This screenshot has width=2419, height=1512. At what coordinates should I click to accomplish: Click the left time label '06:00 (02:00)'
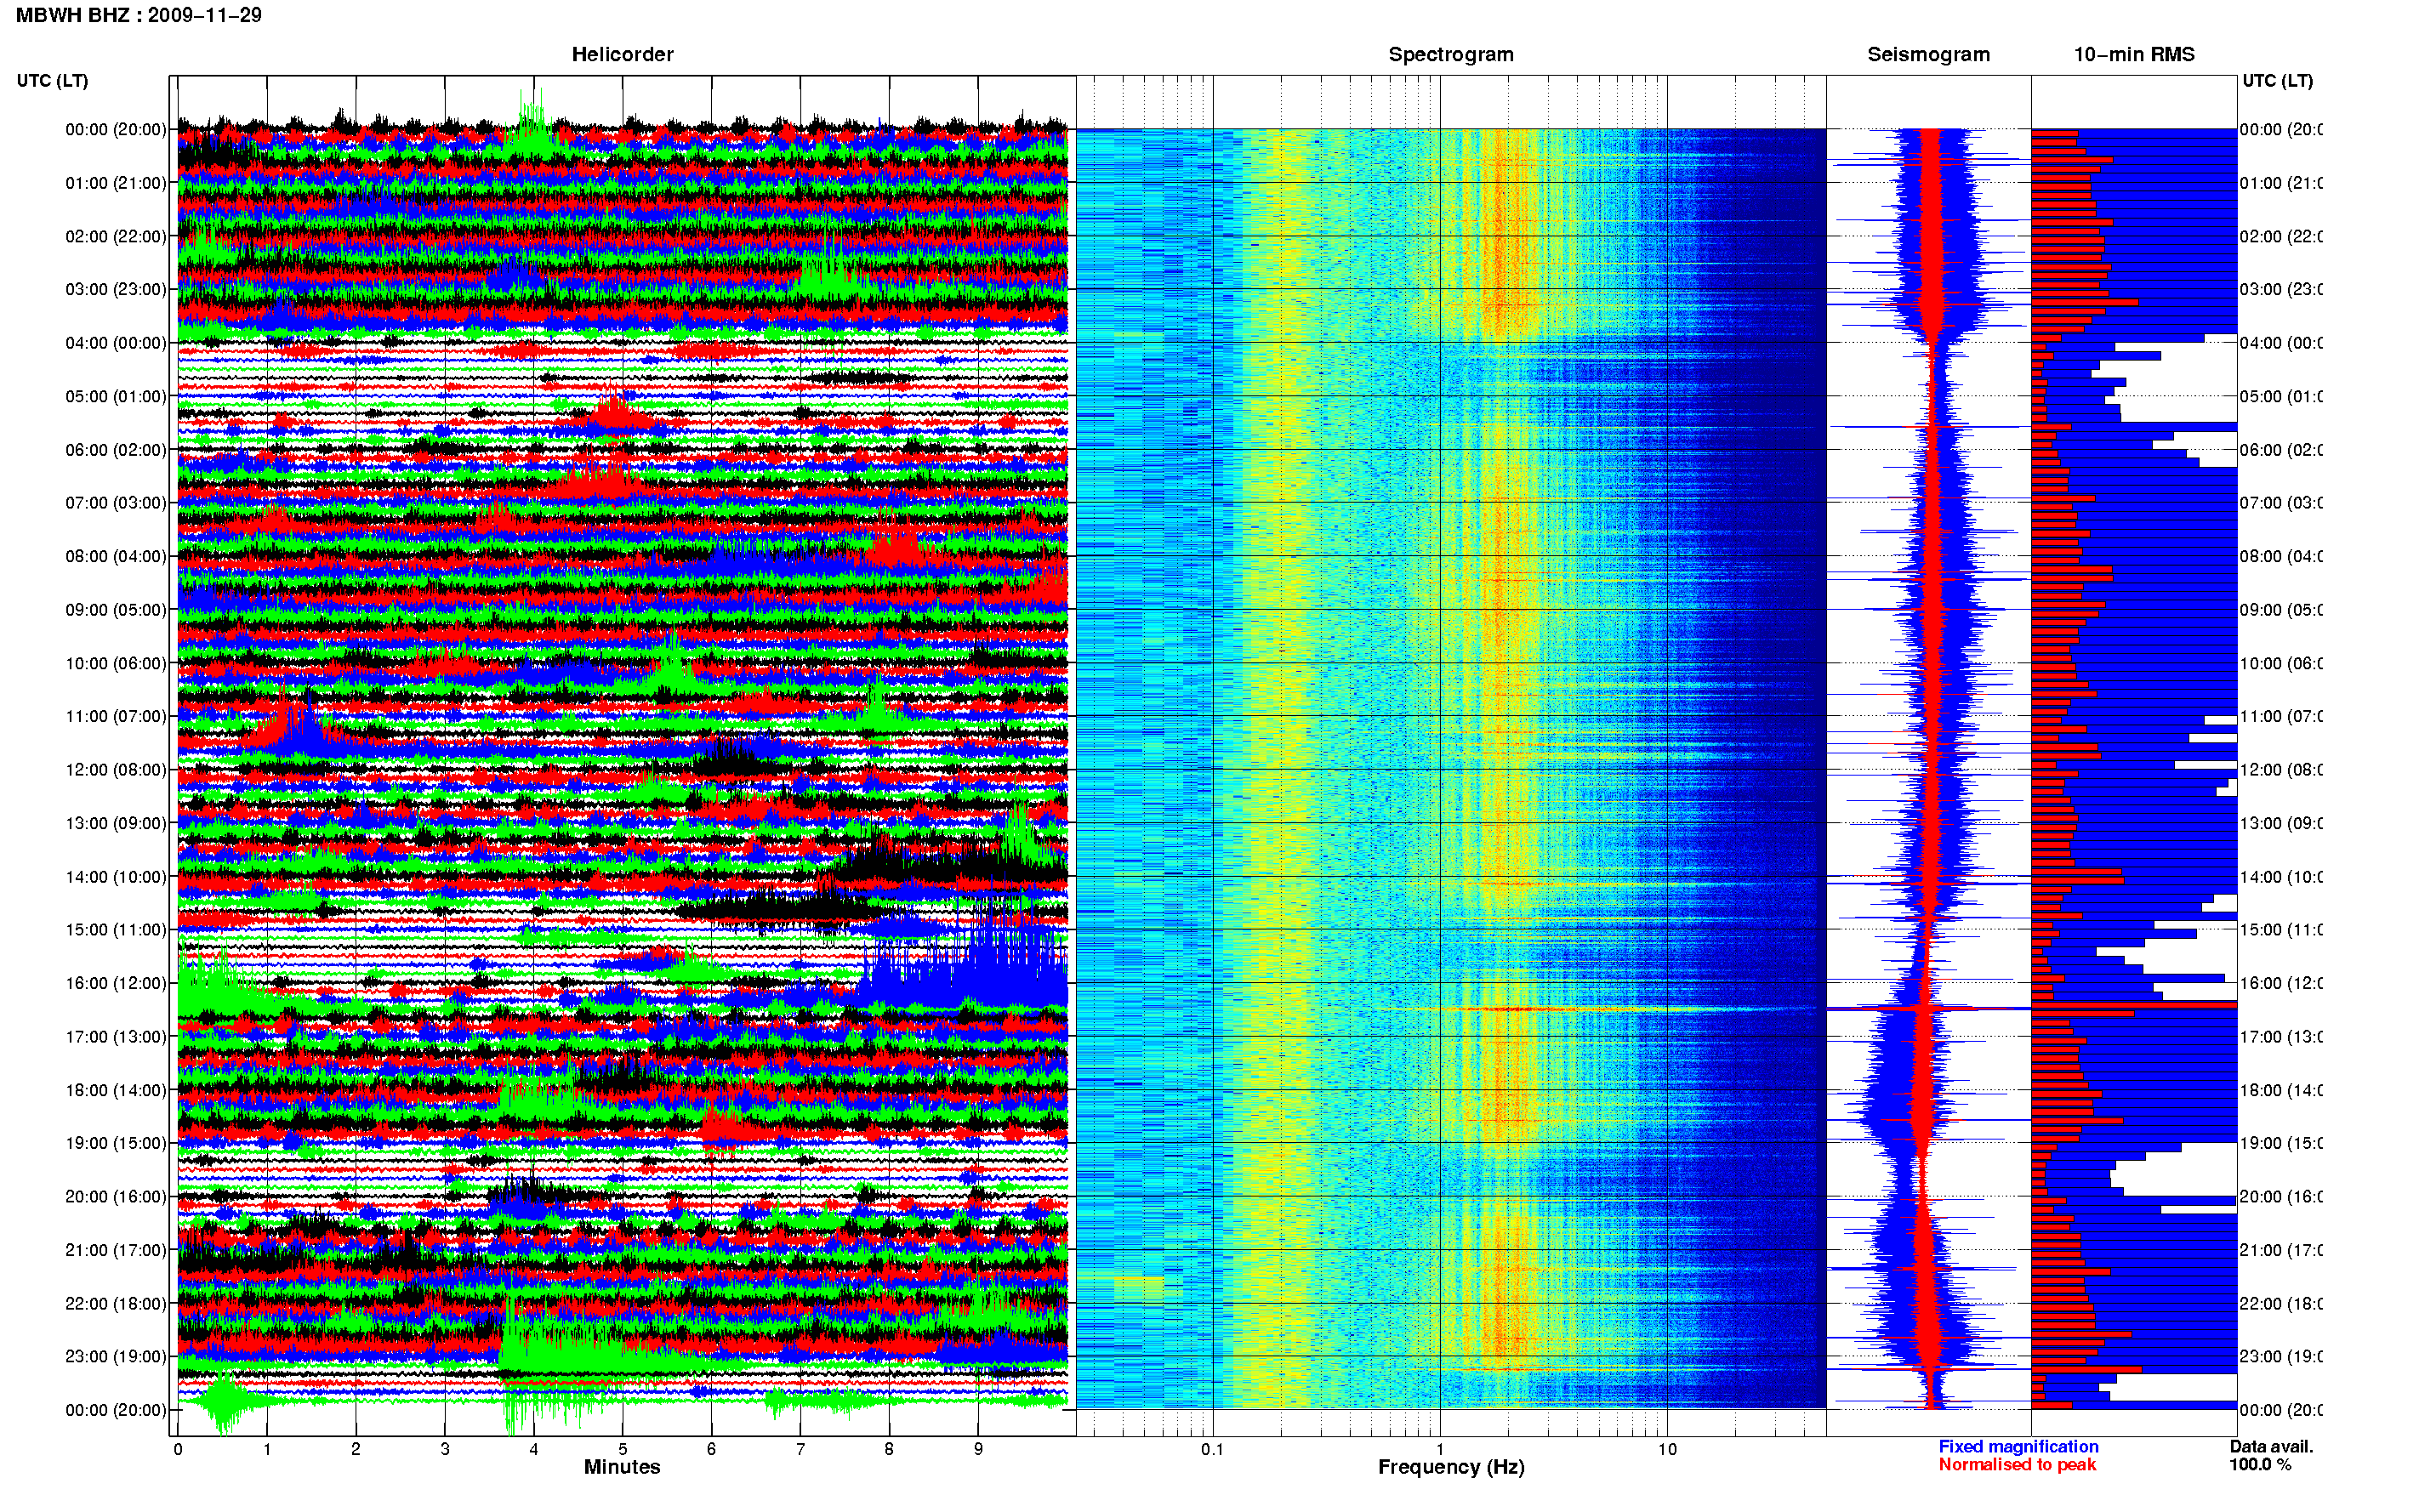coord(116,450)
